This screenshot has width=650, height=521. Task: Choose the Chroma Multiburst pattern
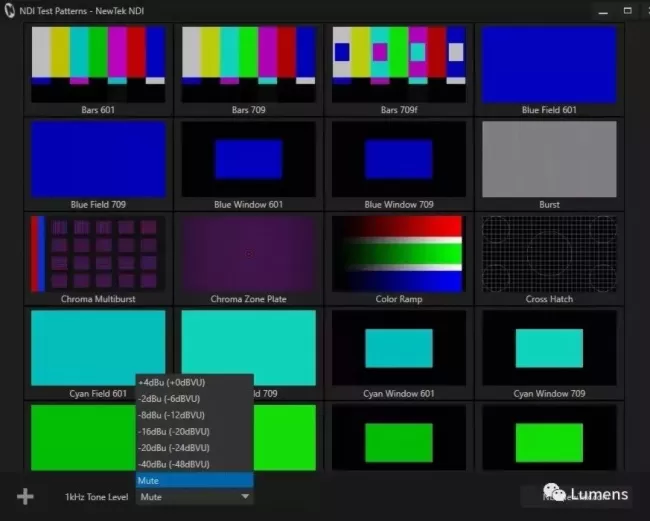97,254
